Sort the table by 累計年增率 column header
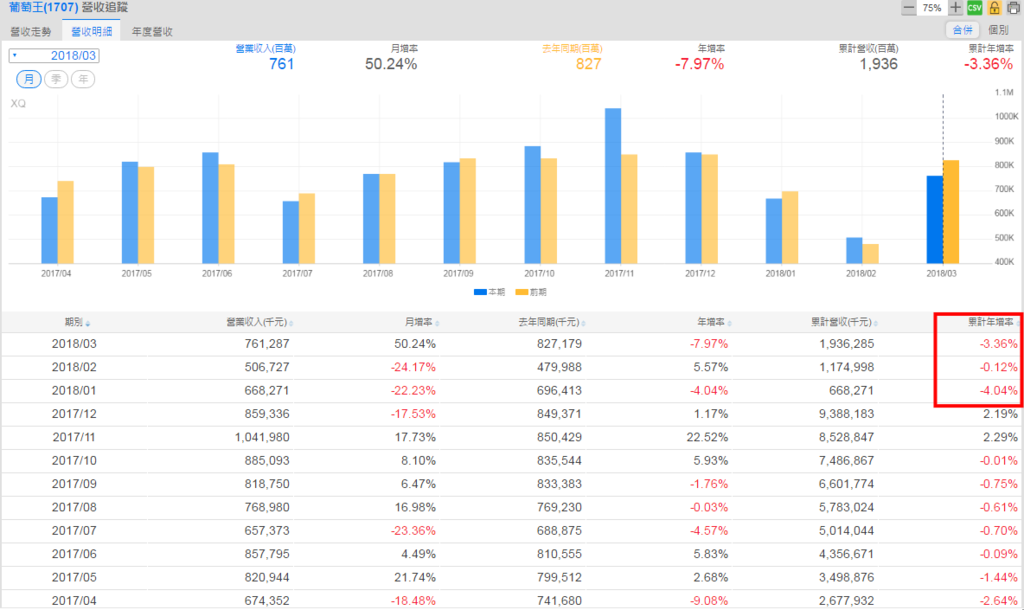The image size is (1024, 610). pyautogui.click(x=993, y=322)
